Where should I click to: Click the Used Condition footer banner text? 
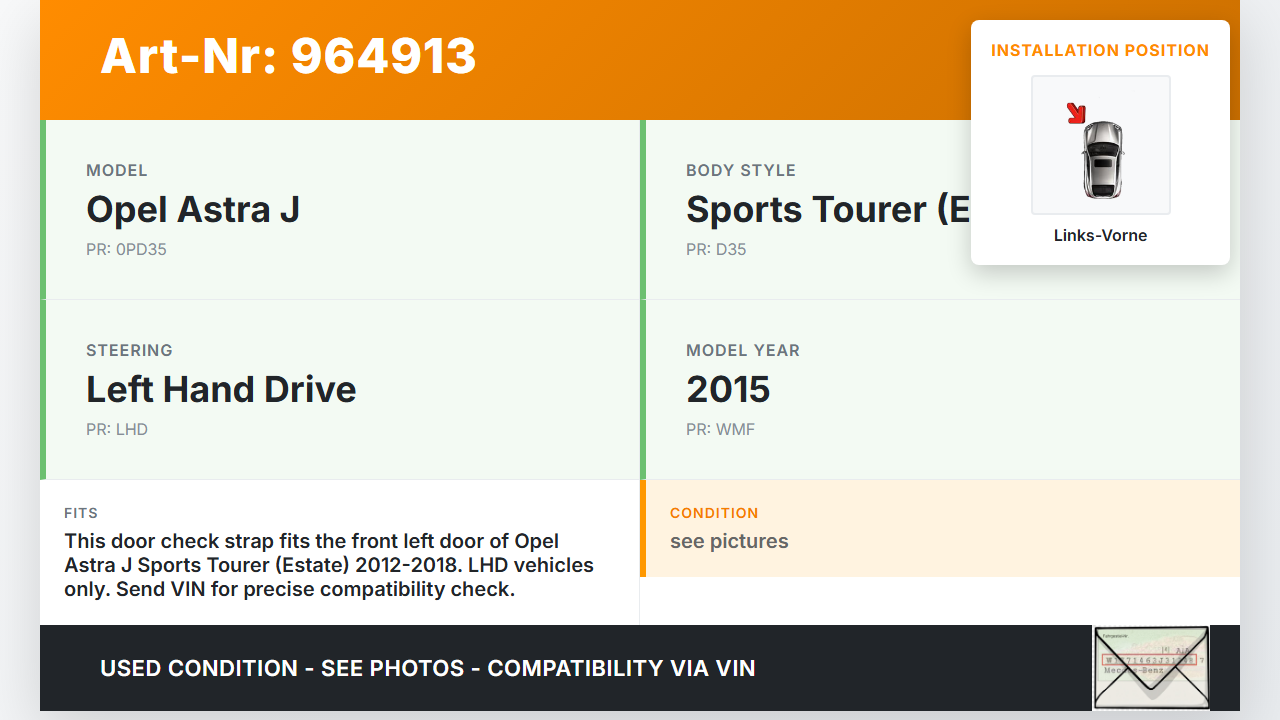428,668
